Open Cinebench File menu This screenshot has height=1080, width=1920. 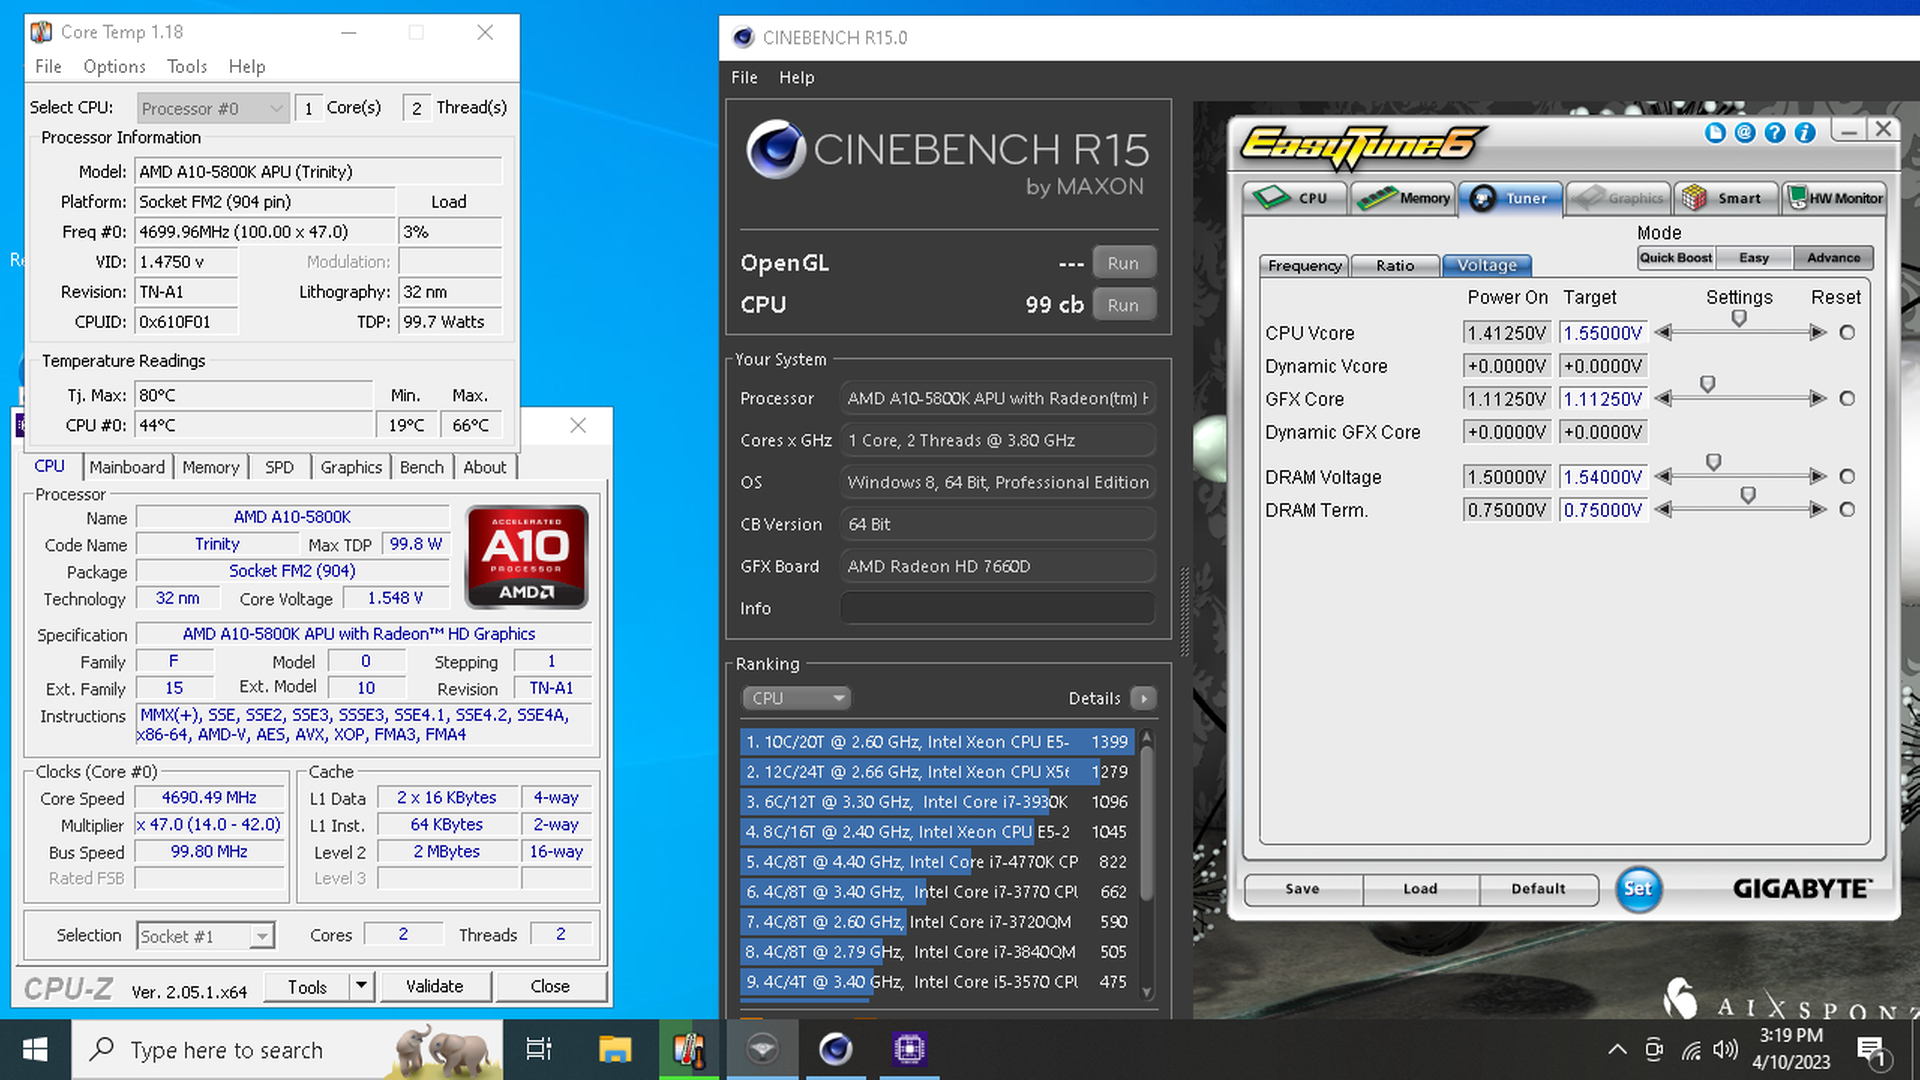(744, 78)
